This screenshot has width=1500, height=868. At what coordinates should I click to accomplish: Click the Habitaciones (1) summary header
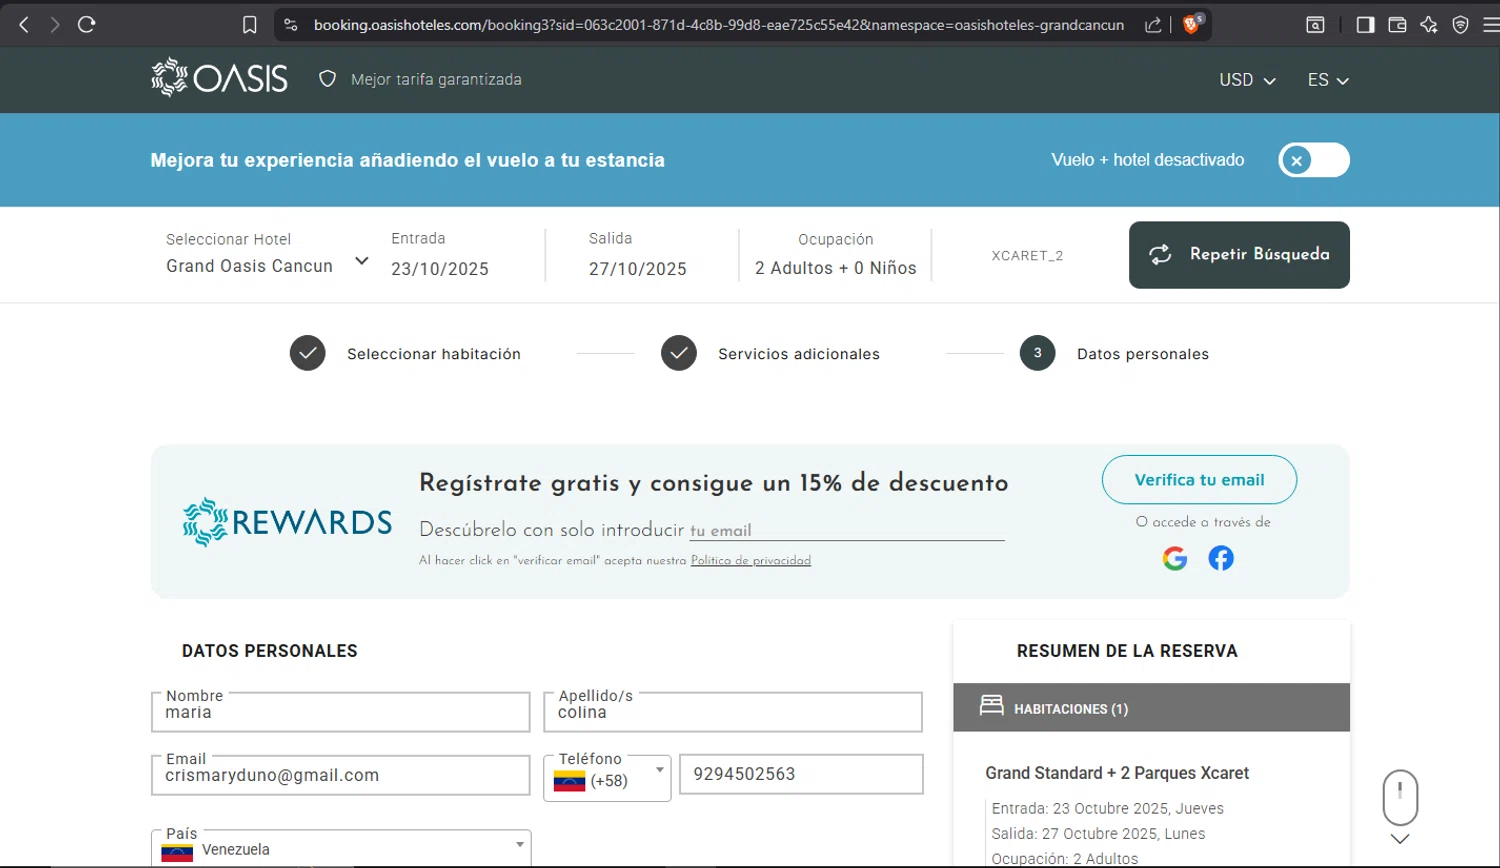coord(1151,708)
